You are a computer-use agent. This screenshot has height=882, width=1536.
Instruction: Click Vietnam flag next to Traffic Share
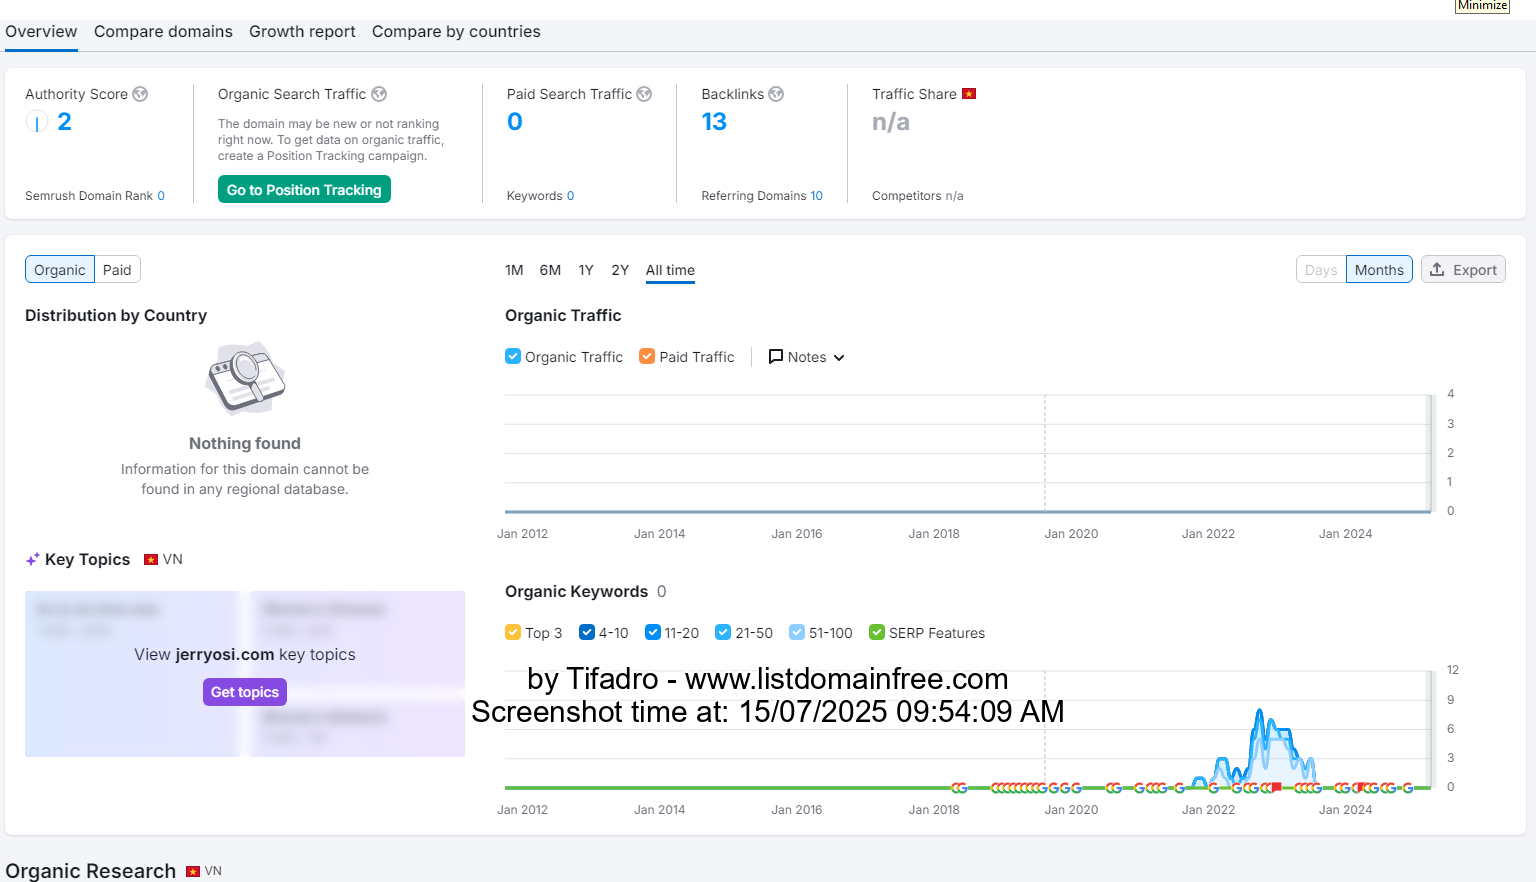[968, 94]
